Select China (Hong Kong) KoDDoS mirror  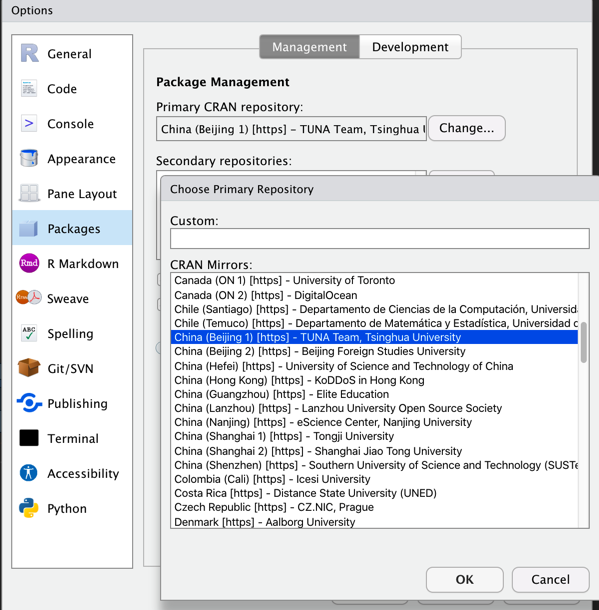374,380
